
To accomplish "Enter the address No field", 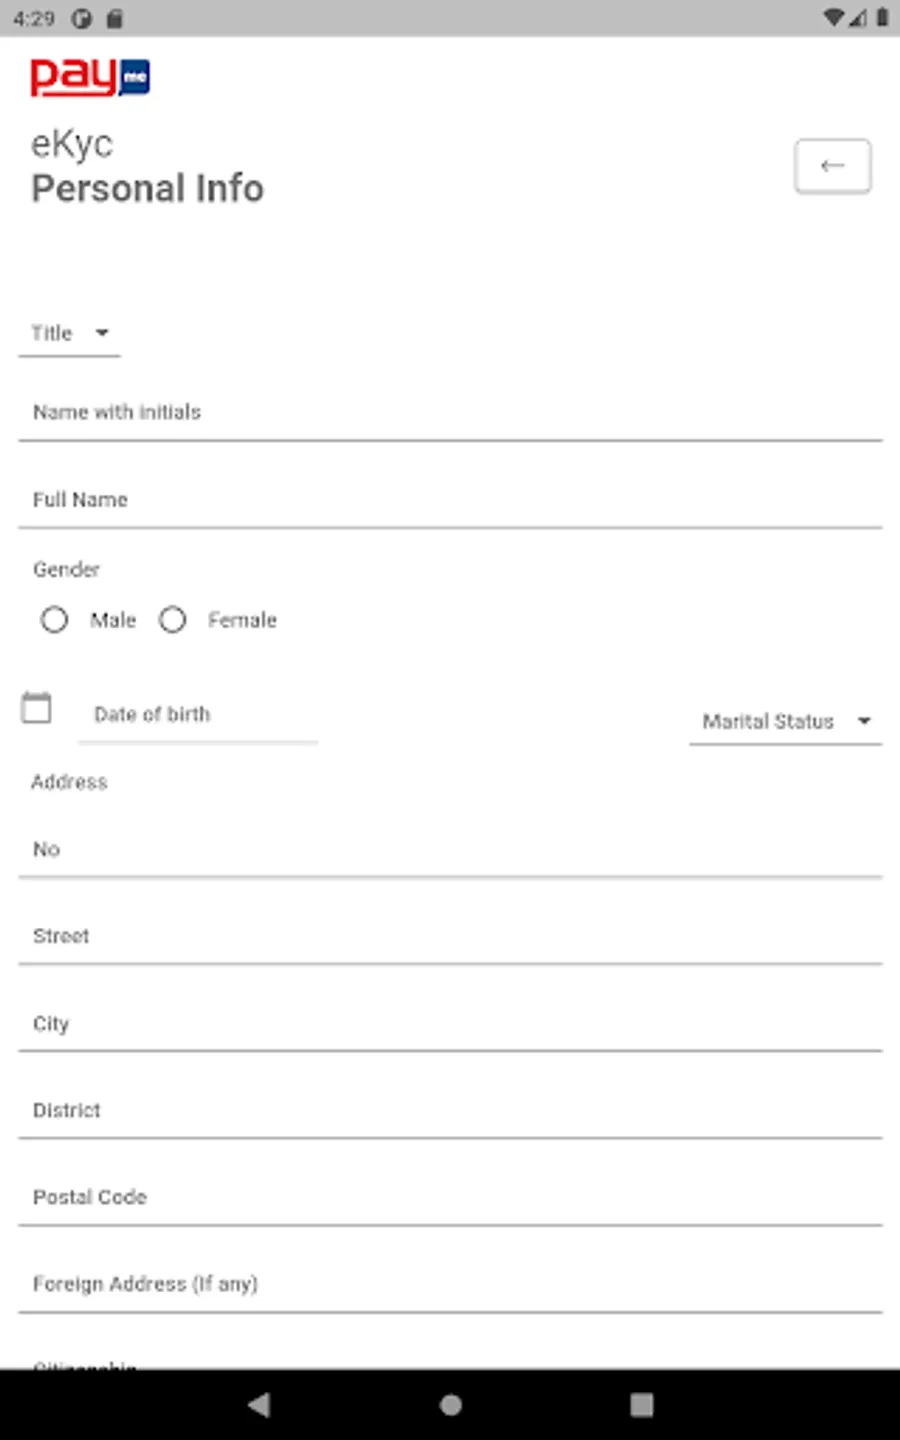I will point(450,849).
